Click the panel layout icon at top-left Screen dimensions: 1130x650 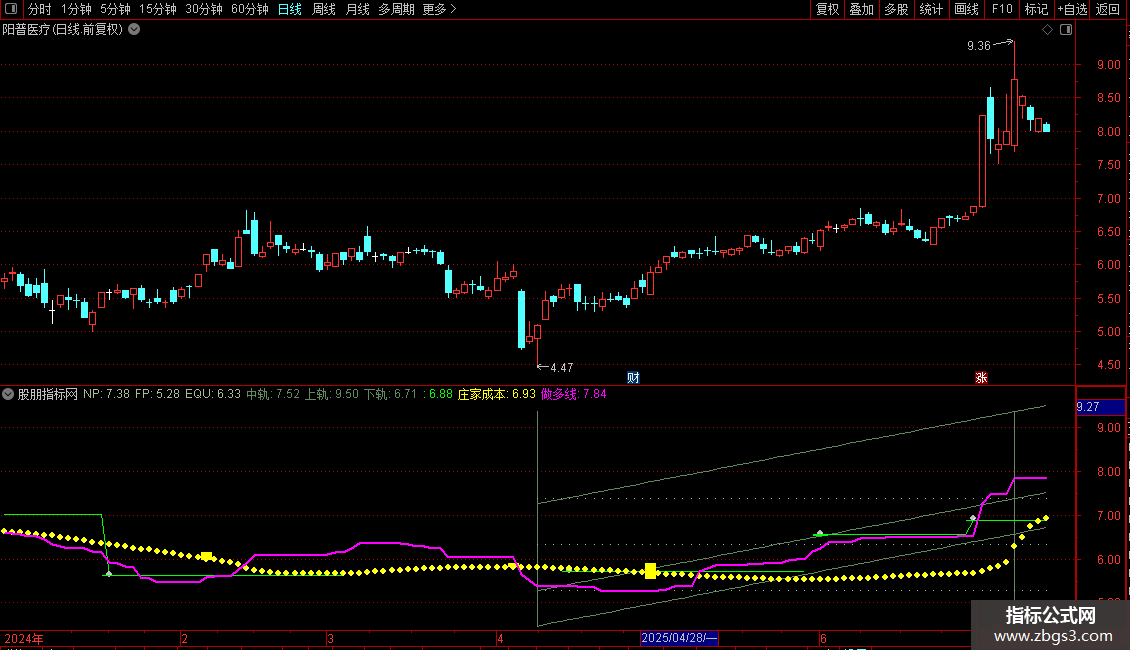pos(11,9)
